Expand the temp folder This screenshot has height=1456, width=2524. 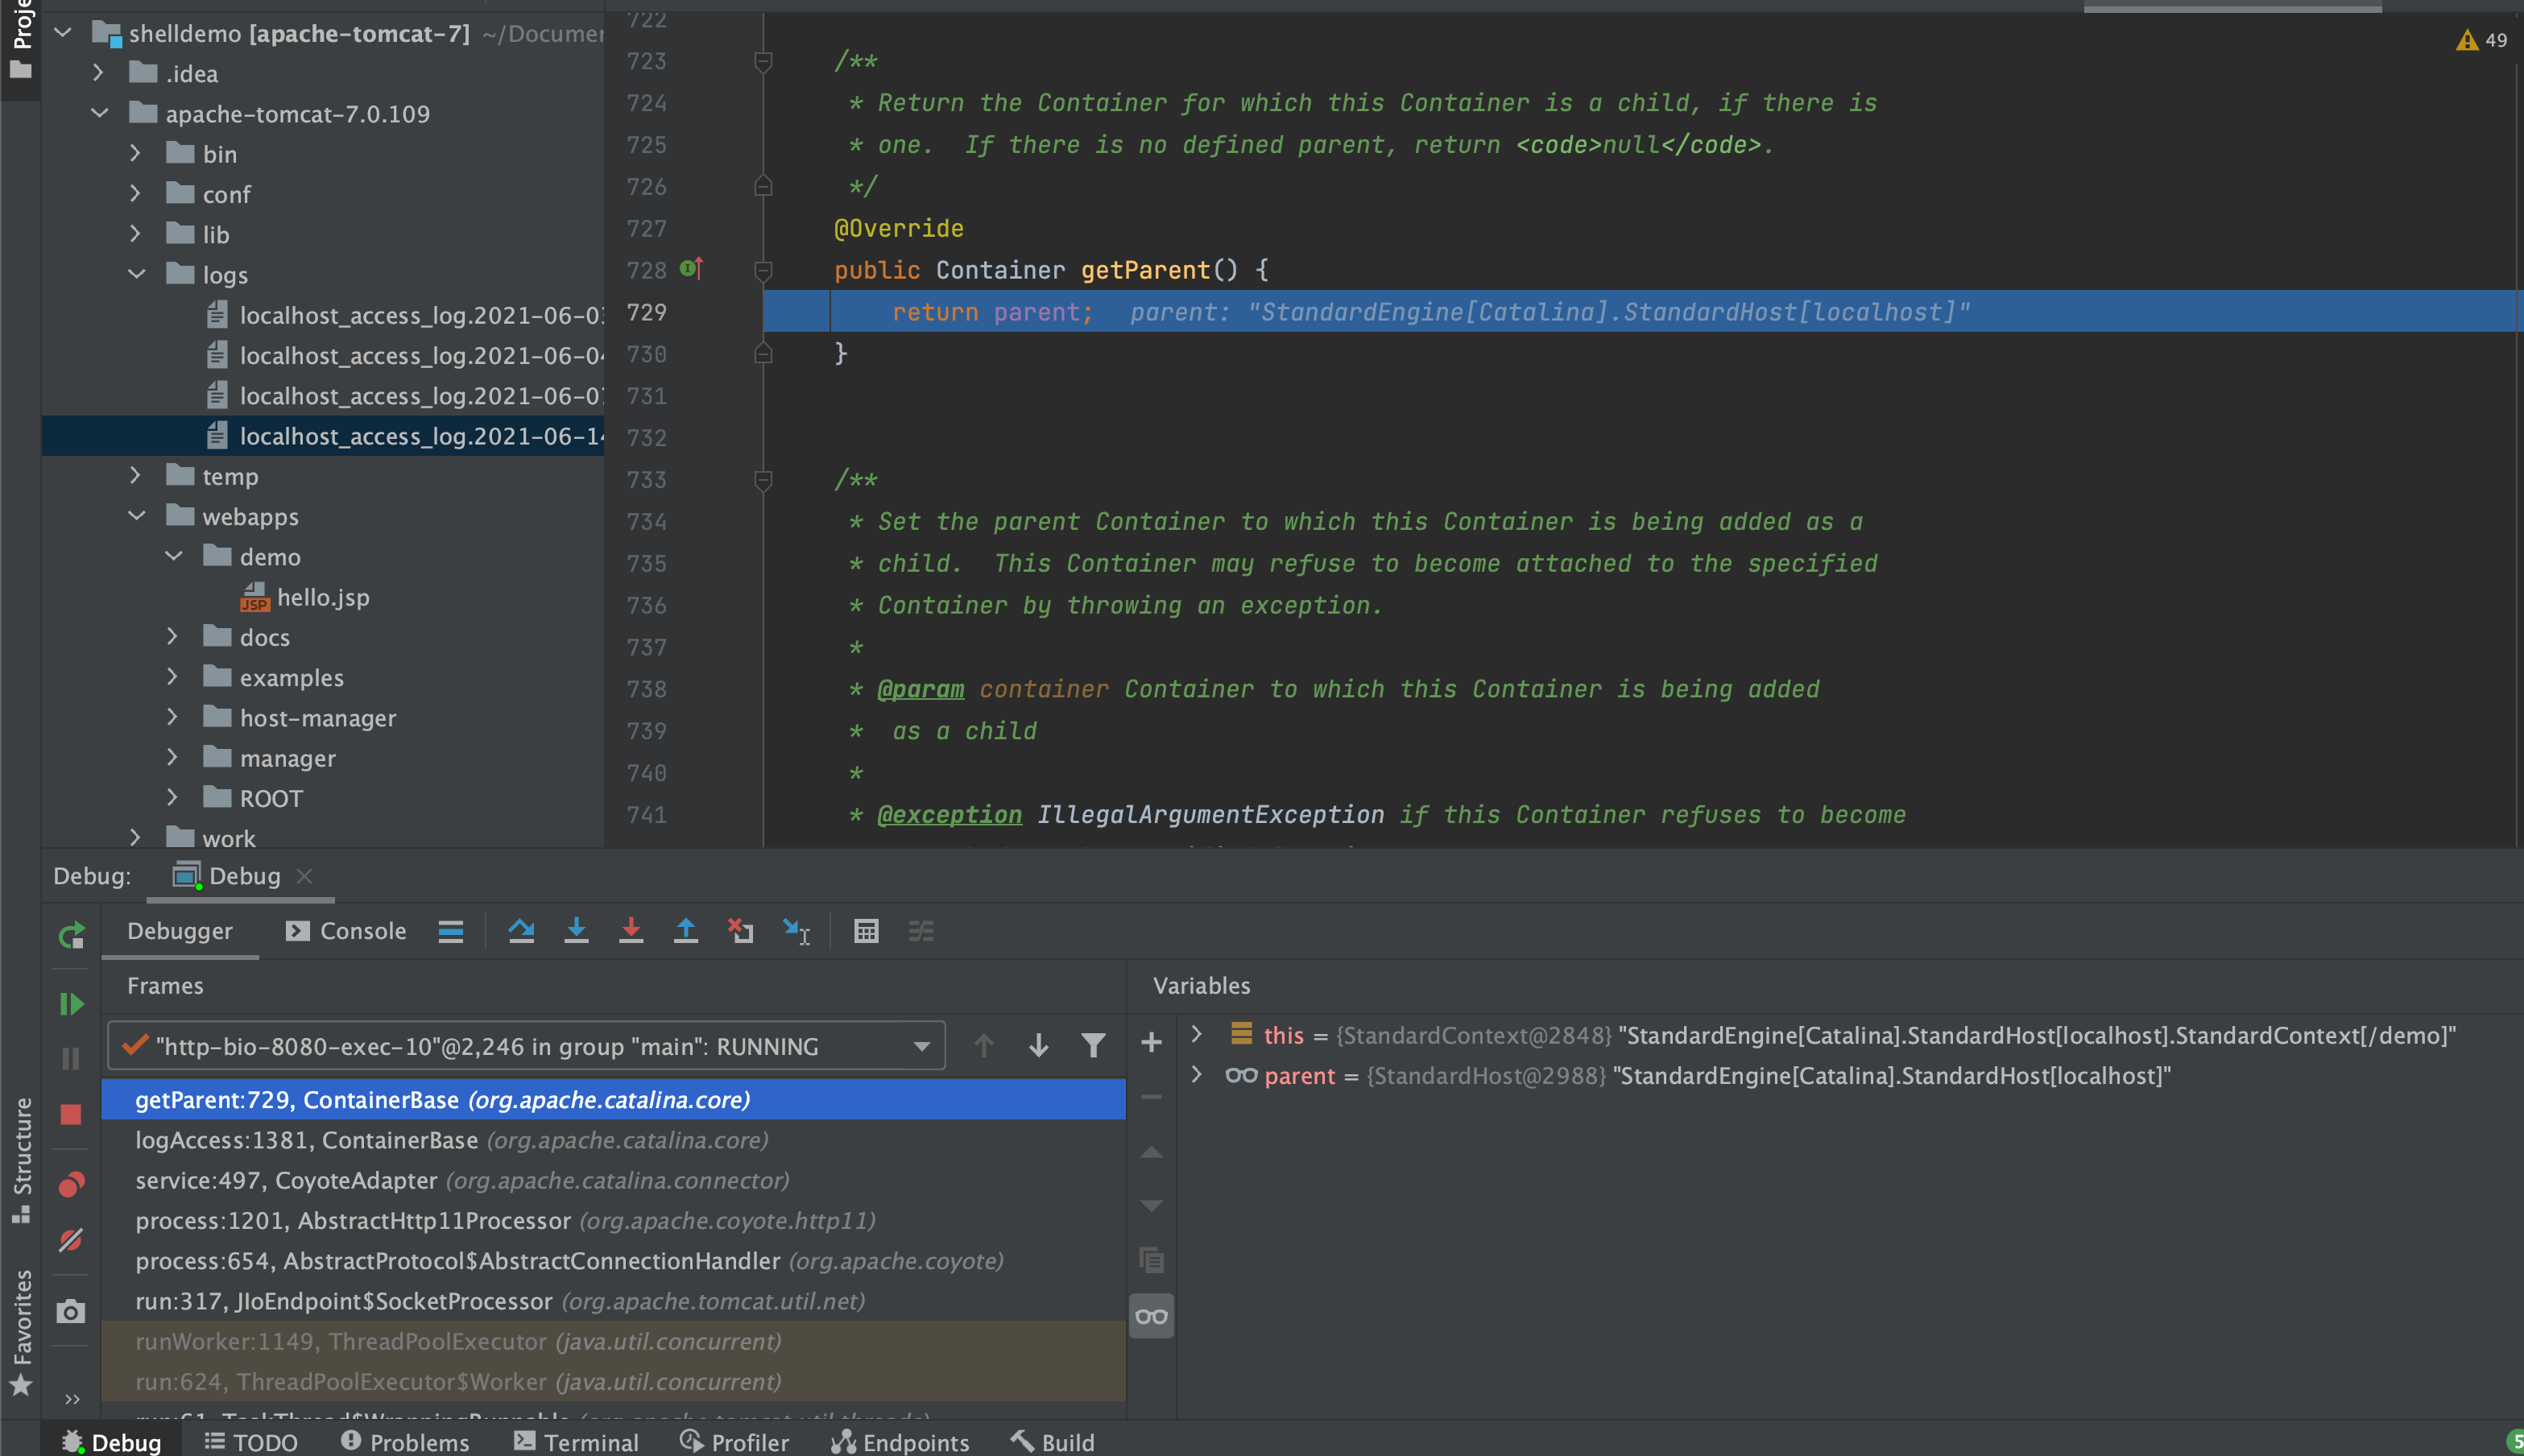click(136, 476)
